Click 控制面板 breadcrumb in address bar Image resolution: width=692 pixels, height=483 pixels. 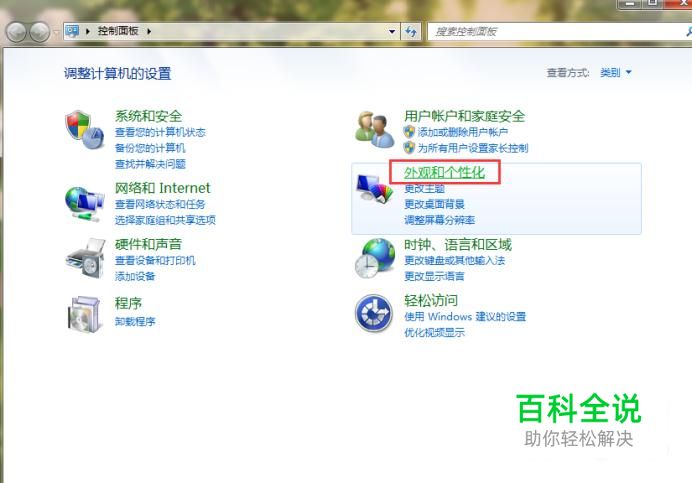(118, 31)
